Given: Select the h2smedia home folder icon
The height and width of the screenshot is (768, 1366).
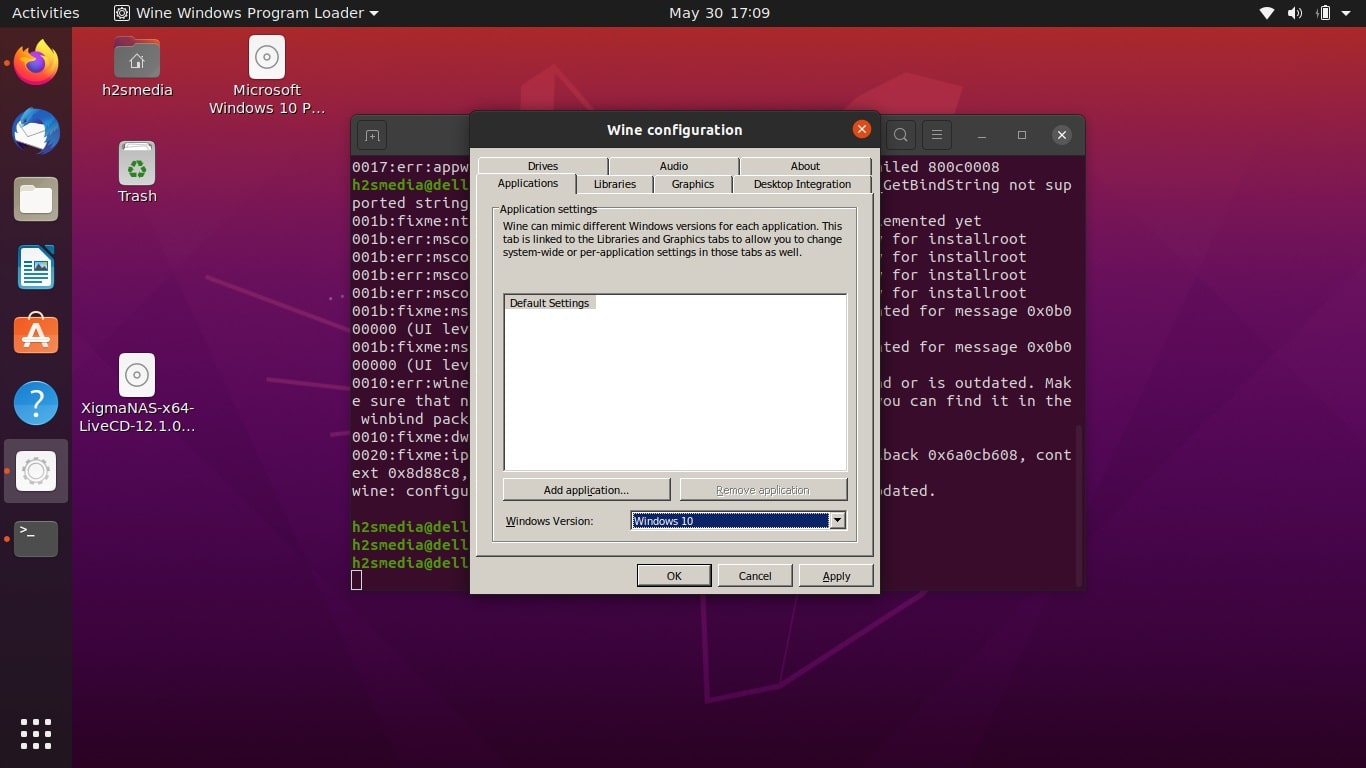Looking at the screenshot, I should pos(137,68).
